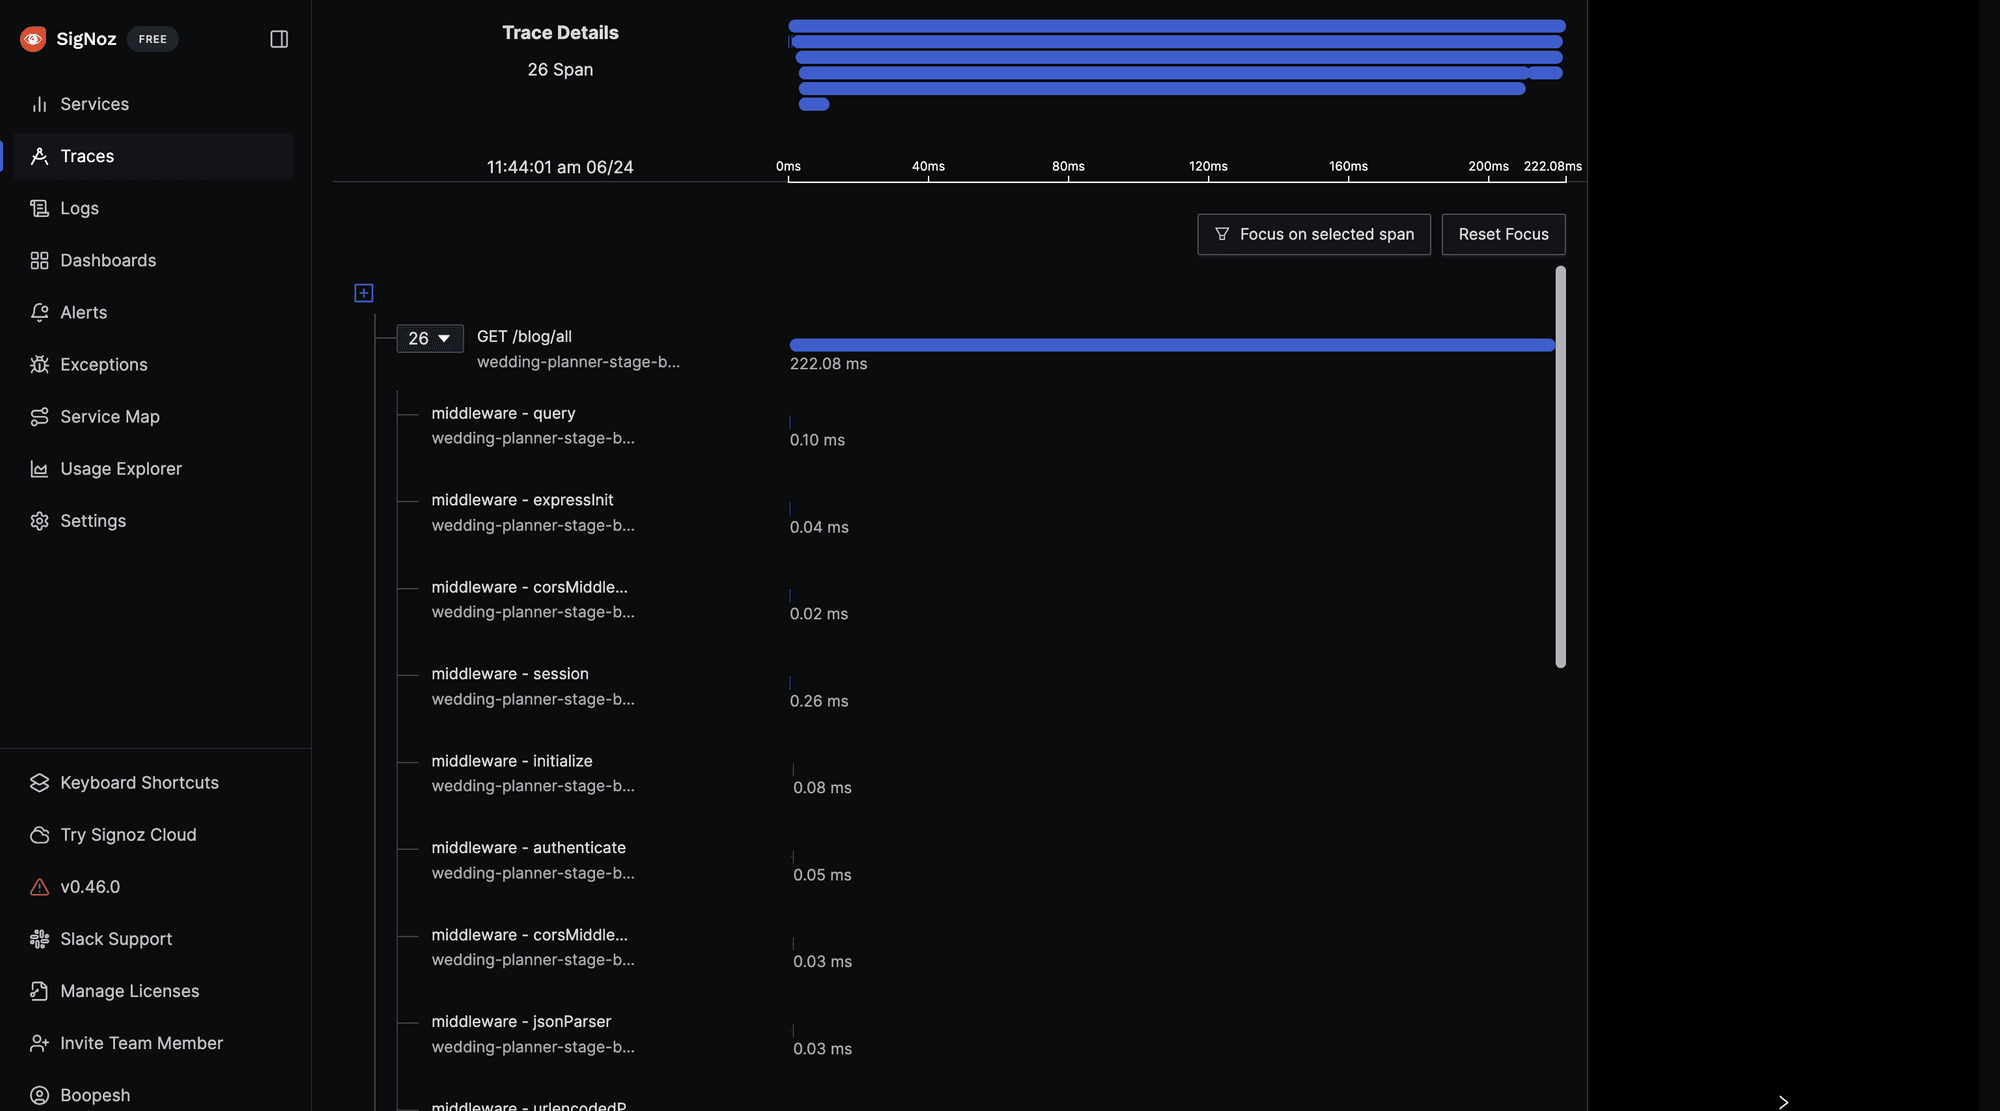Image resolution: width=2000 pixels, height=1111 pixels.
Task: Go to the Traces page
Action: (x=154, y=156)
